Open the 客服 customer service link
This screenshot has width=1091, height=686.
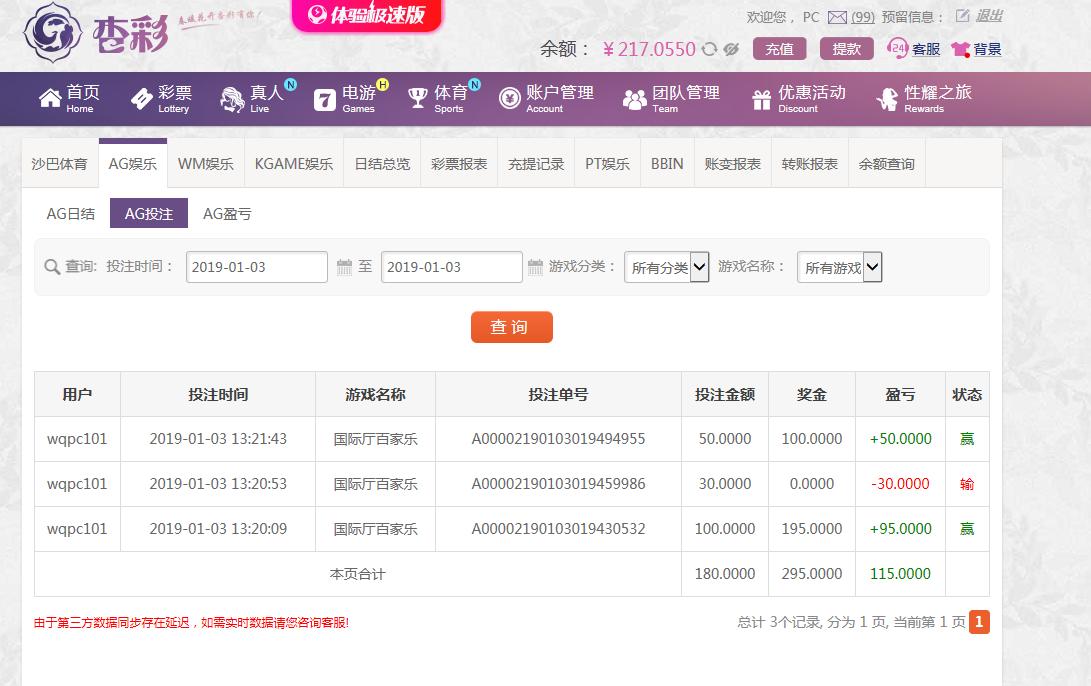926,49
